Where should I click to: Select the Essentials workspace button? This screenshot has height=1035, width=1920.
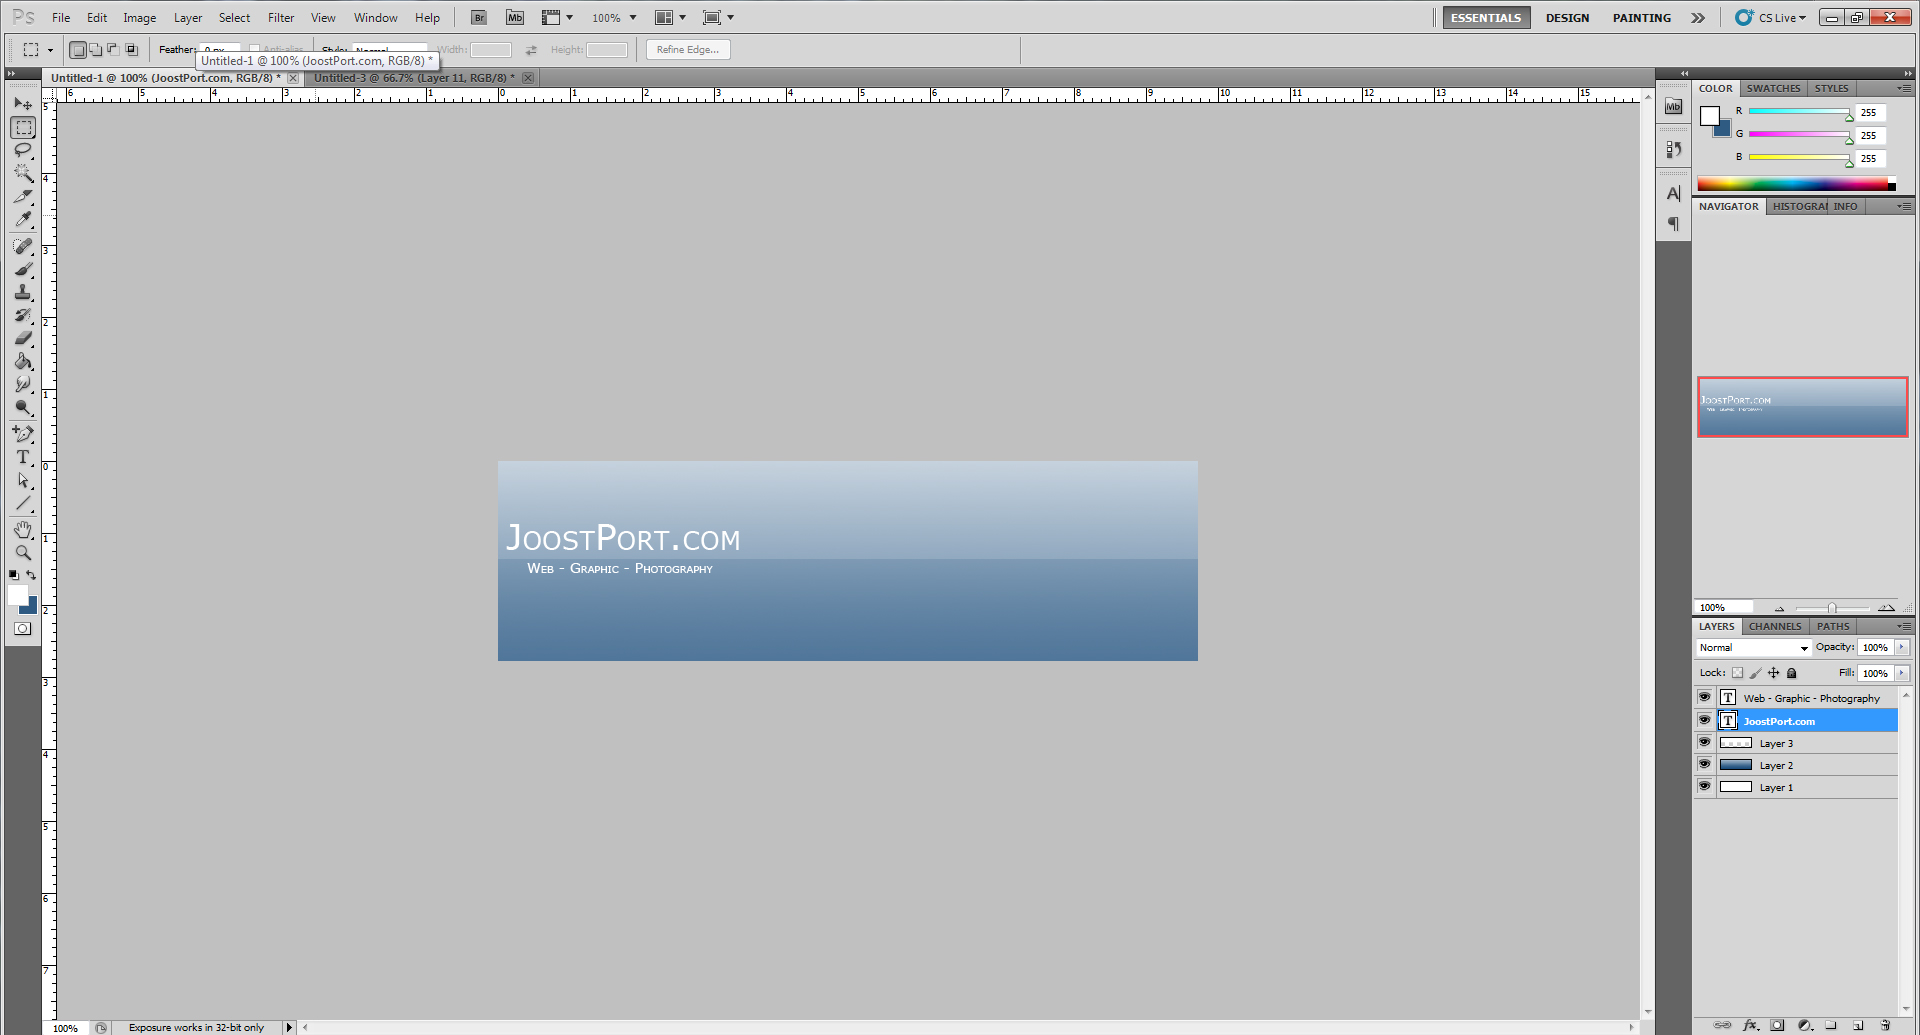pos(1486,18)
